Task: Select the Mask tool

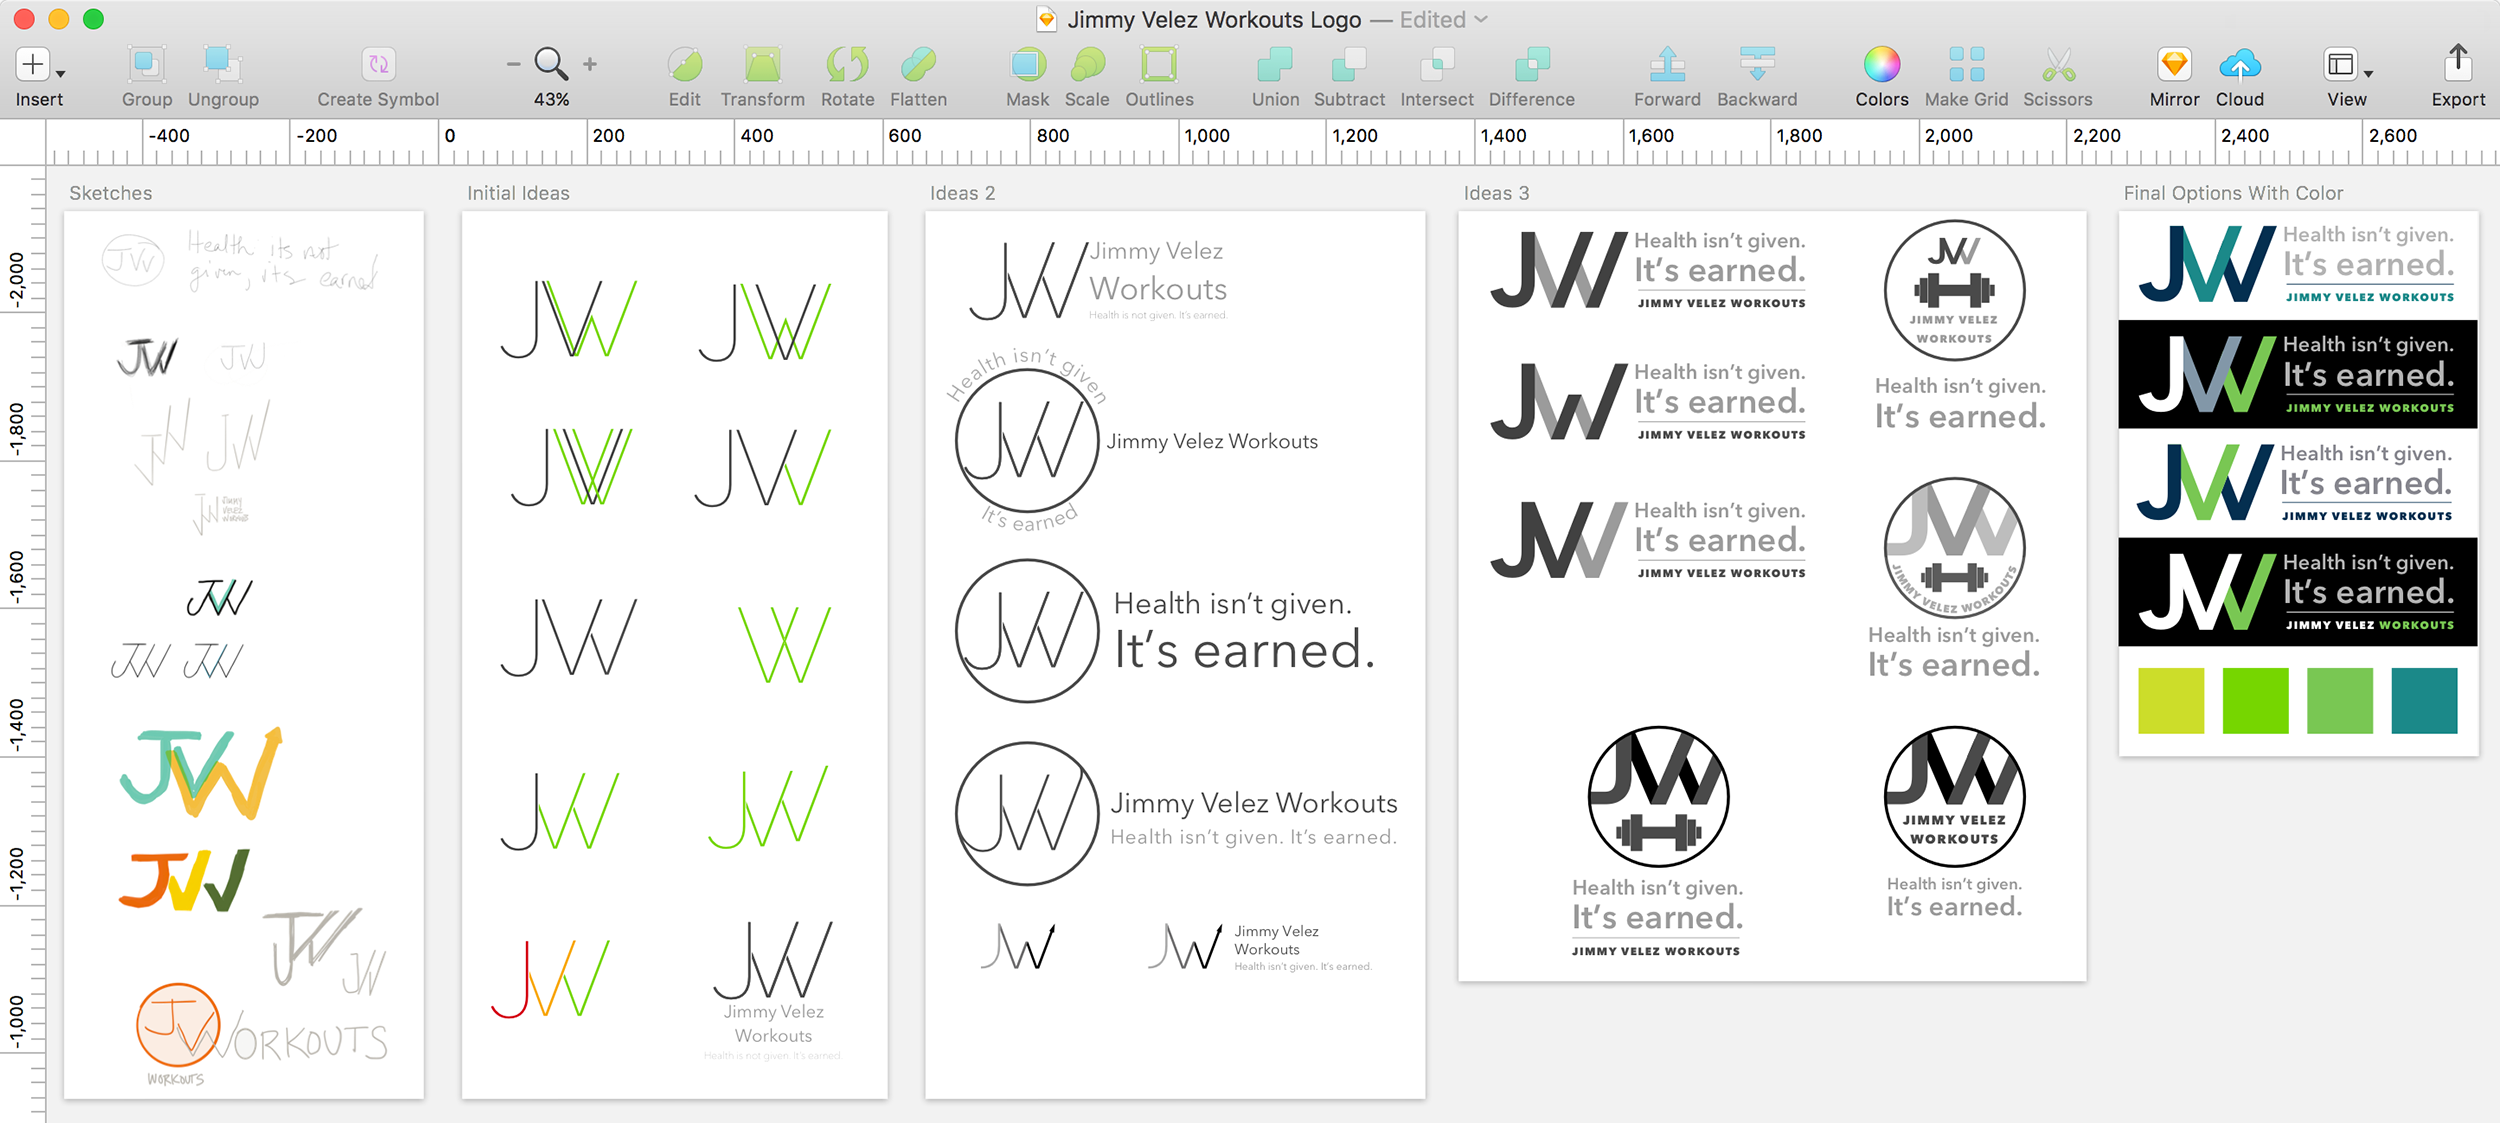Action: point(1027,66)
